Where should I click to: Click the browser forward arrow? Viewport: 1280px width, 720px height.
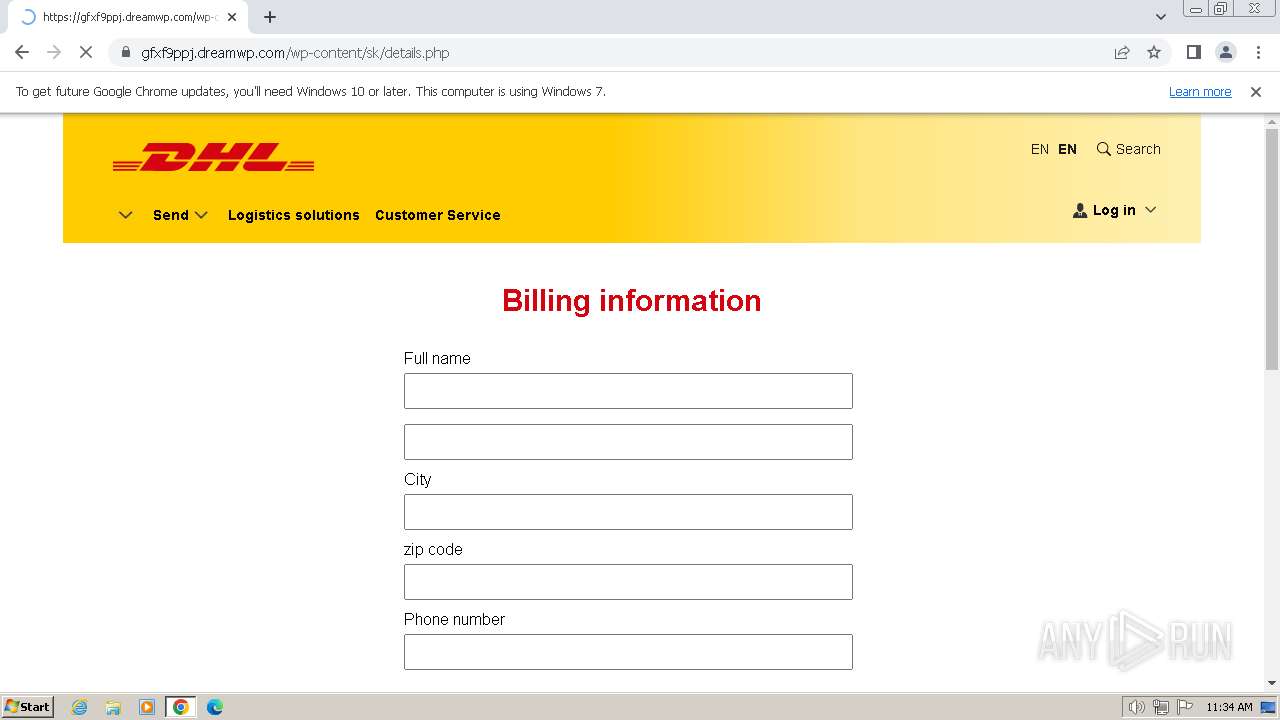point(54,52)
